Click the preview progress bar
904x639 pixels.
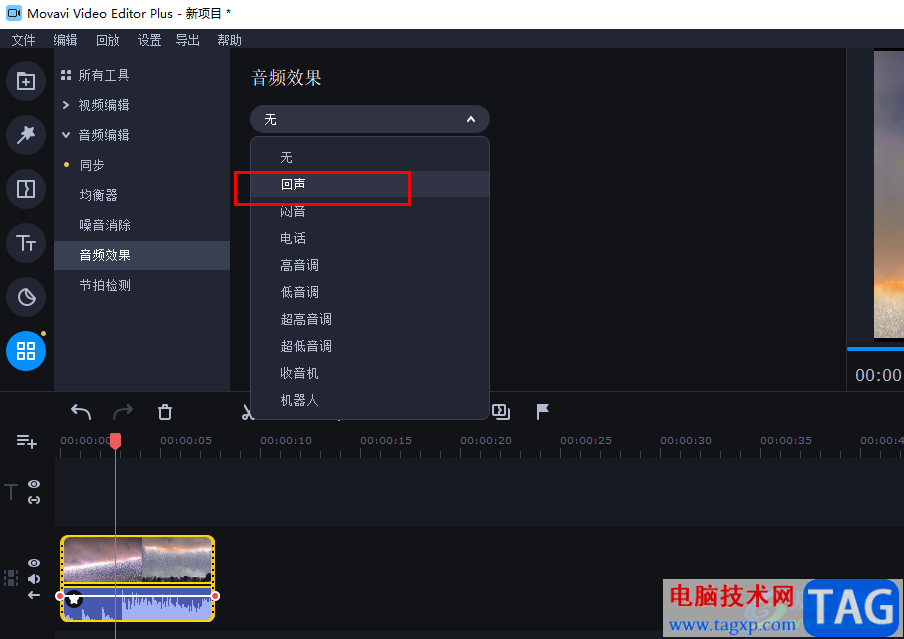click(875, 349)
